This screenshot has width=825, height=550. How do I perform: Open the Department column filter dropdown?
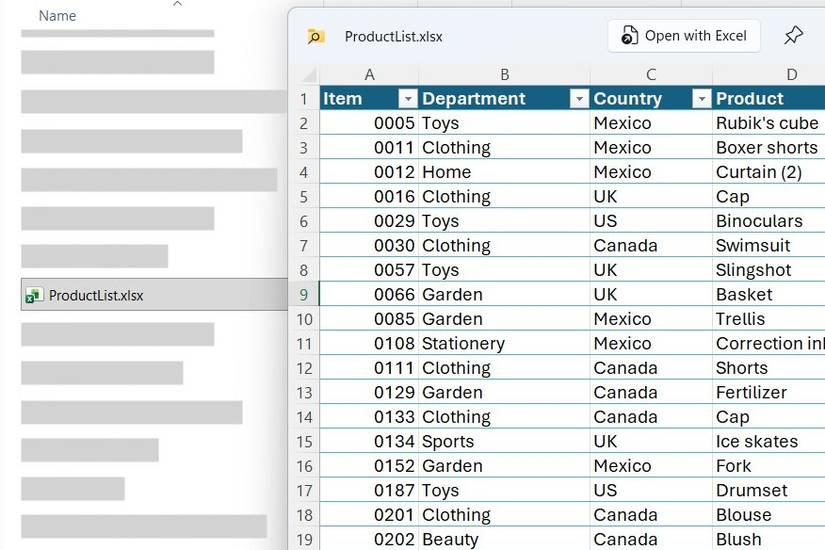tap(579, 98)
